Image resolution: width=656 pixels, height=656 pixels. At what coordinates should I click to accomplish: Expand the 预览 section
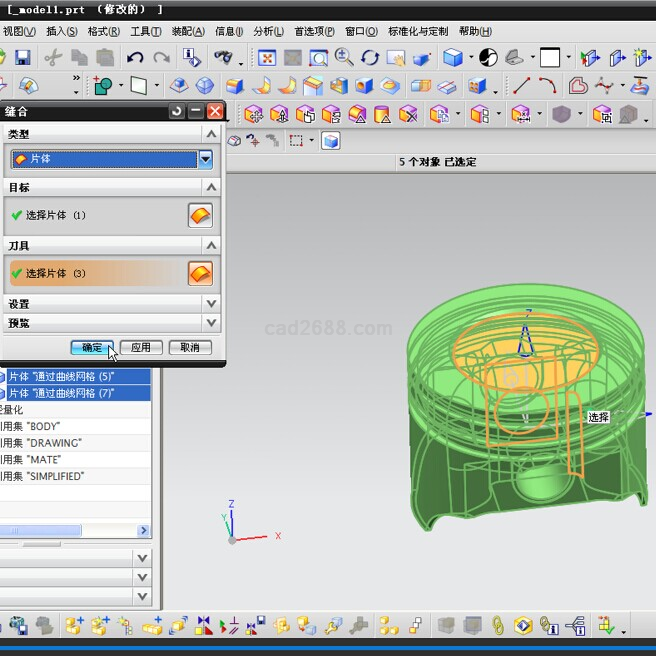210,323
